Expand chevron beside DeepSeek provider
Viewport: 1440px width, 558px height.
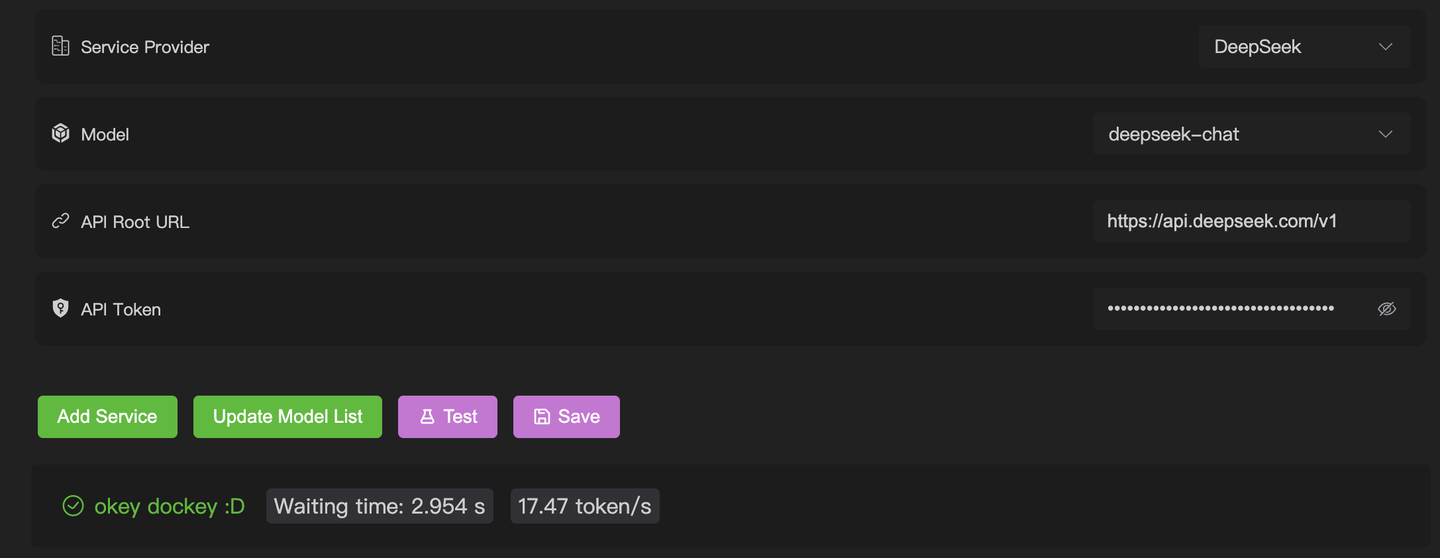coord(1385,47)
